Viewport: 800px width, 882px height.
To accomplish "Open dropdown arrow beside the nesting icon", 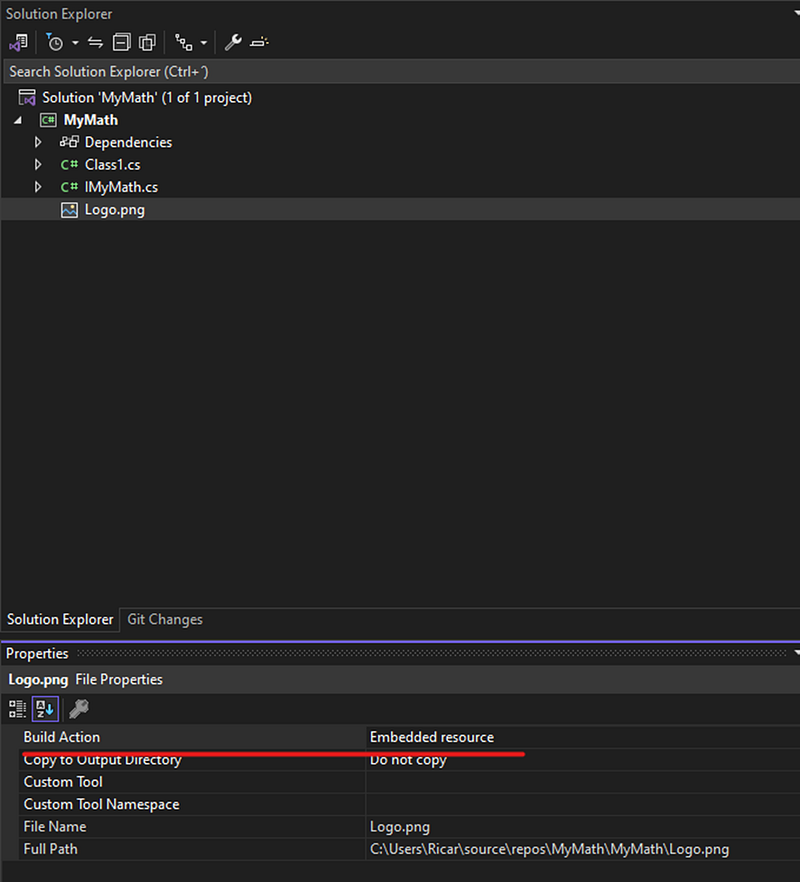I will coord(204,43).
